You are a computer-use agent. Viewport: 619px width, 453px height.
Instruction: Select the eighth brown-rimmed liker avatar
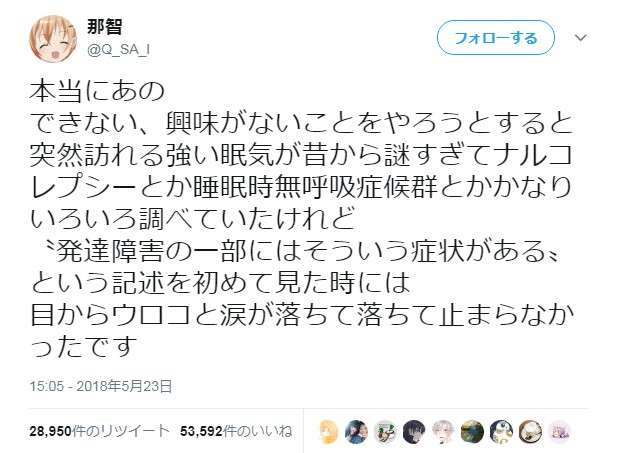pyautogui.click(x=530, y=431)
